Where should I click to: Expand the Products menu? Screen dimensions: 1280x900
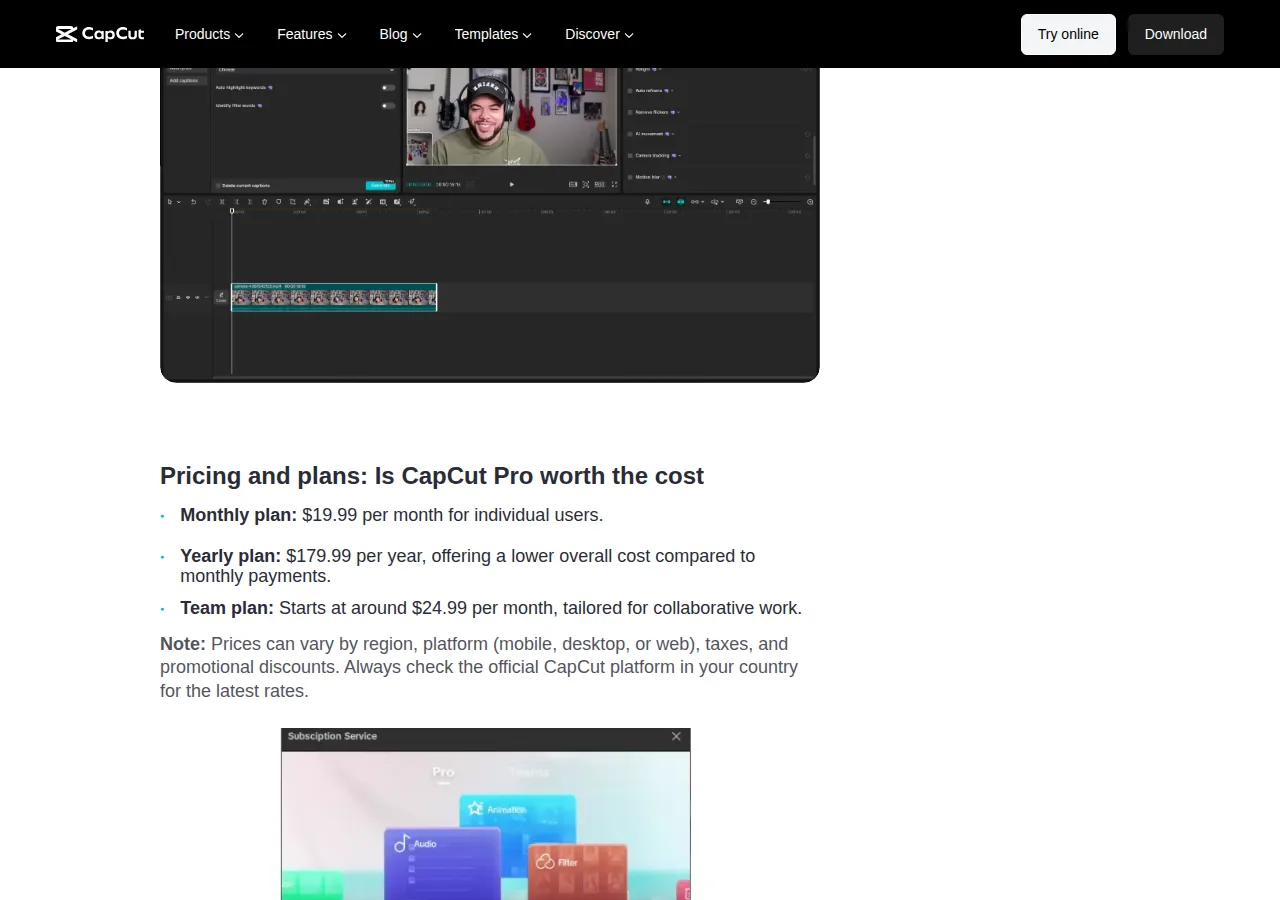(209, 34)
